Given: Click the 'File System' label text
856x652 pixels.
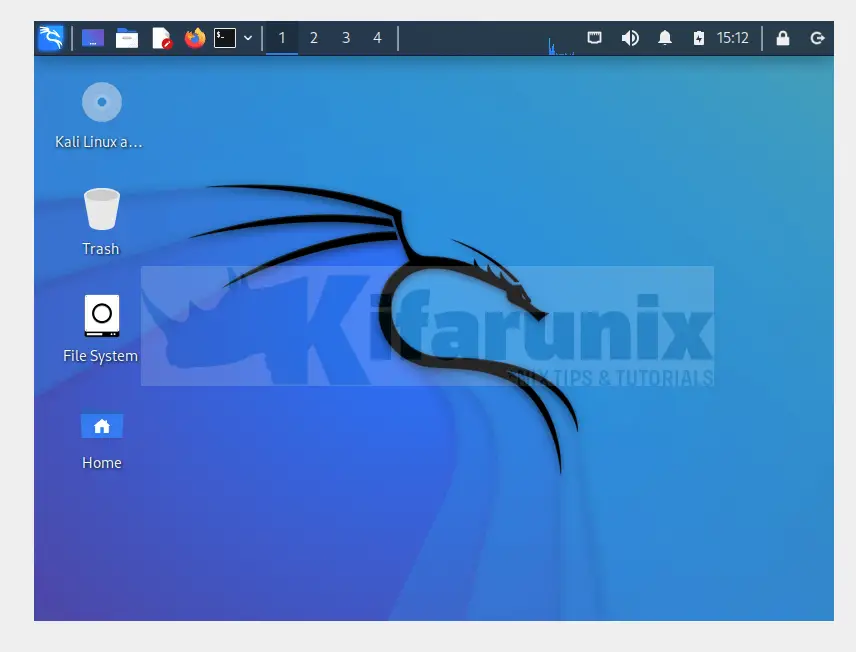Looking at the screenshot, I should coord(100,356).
